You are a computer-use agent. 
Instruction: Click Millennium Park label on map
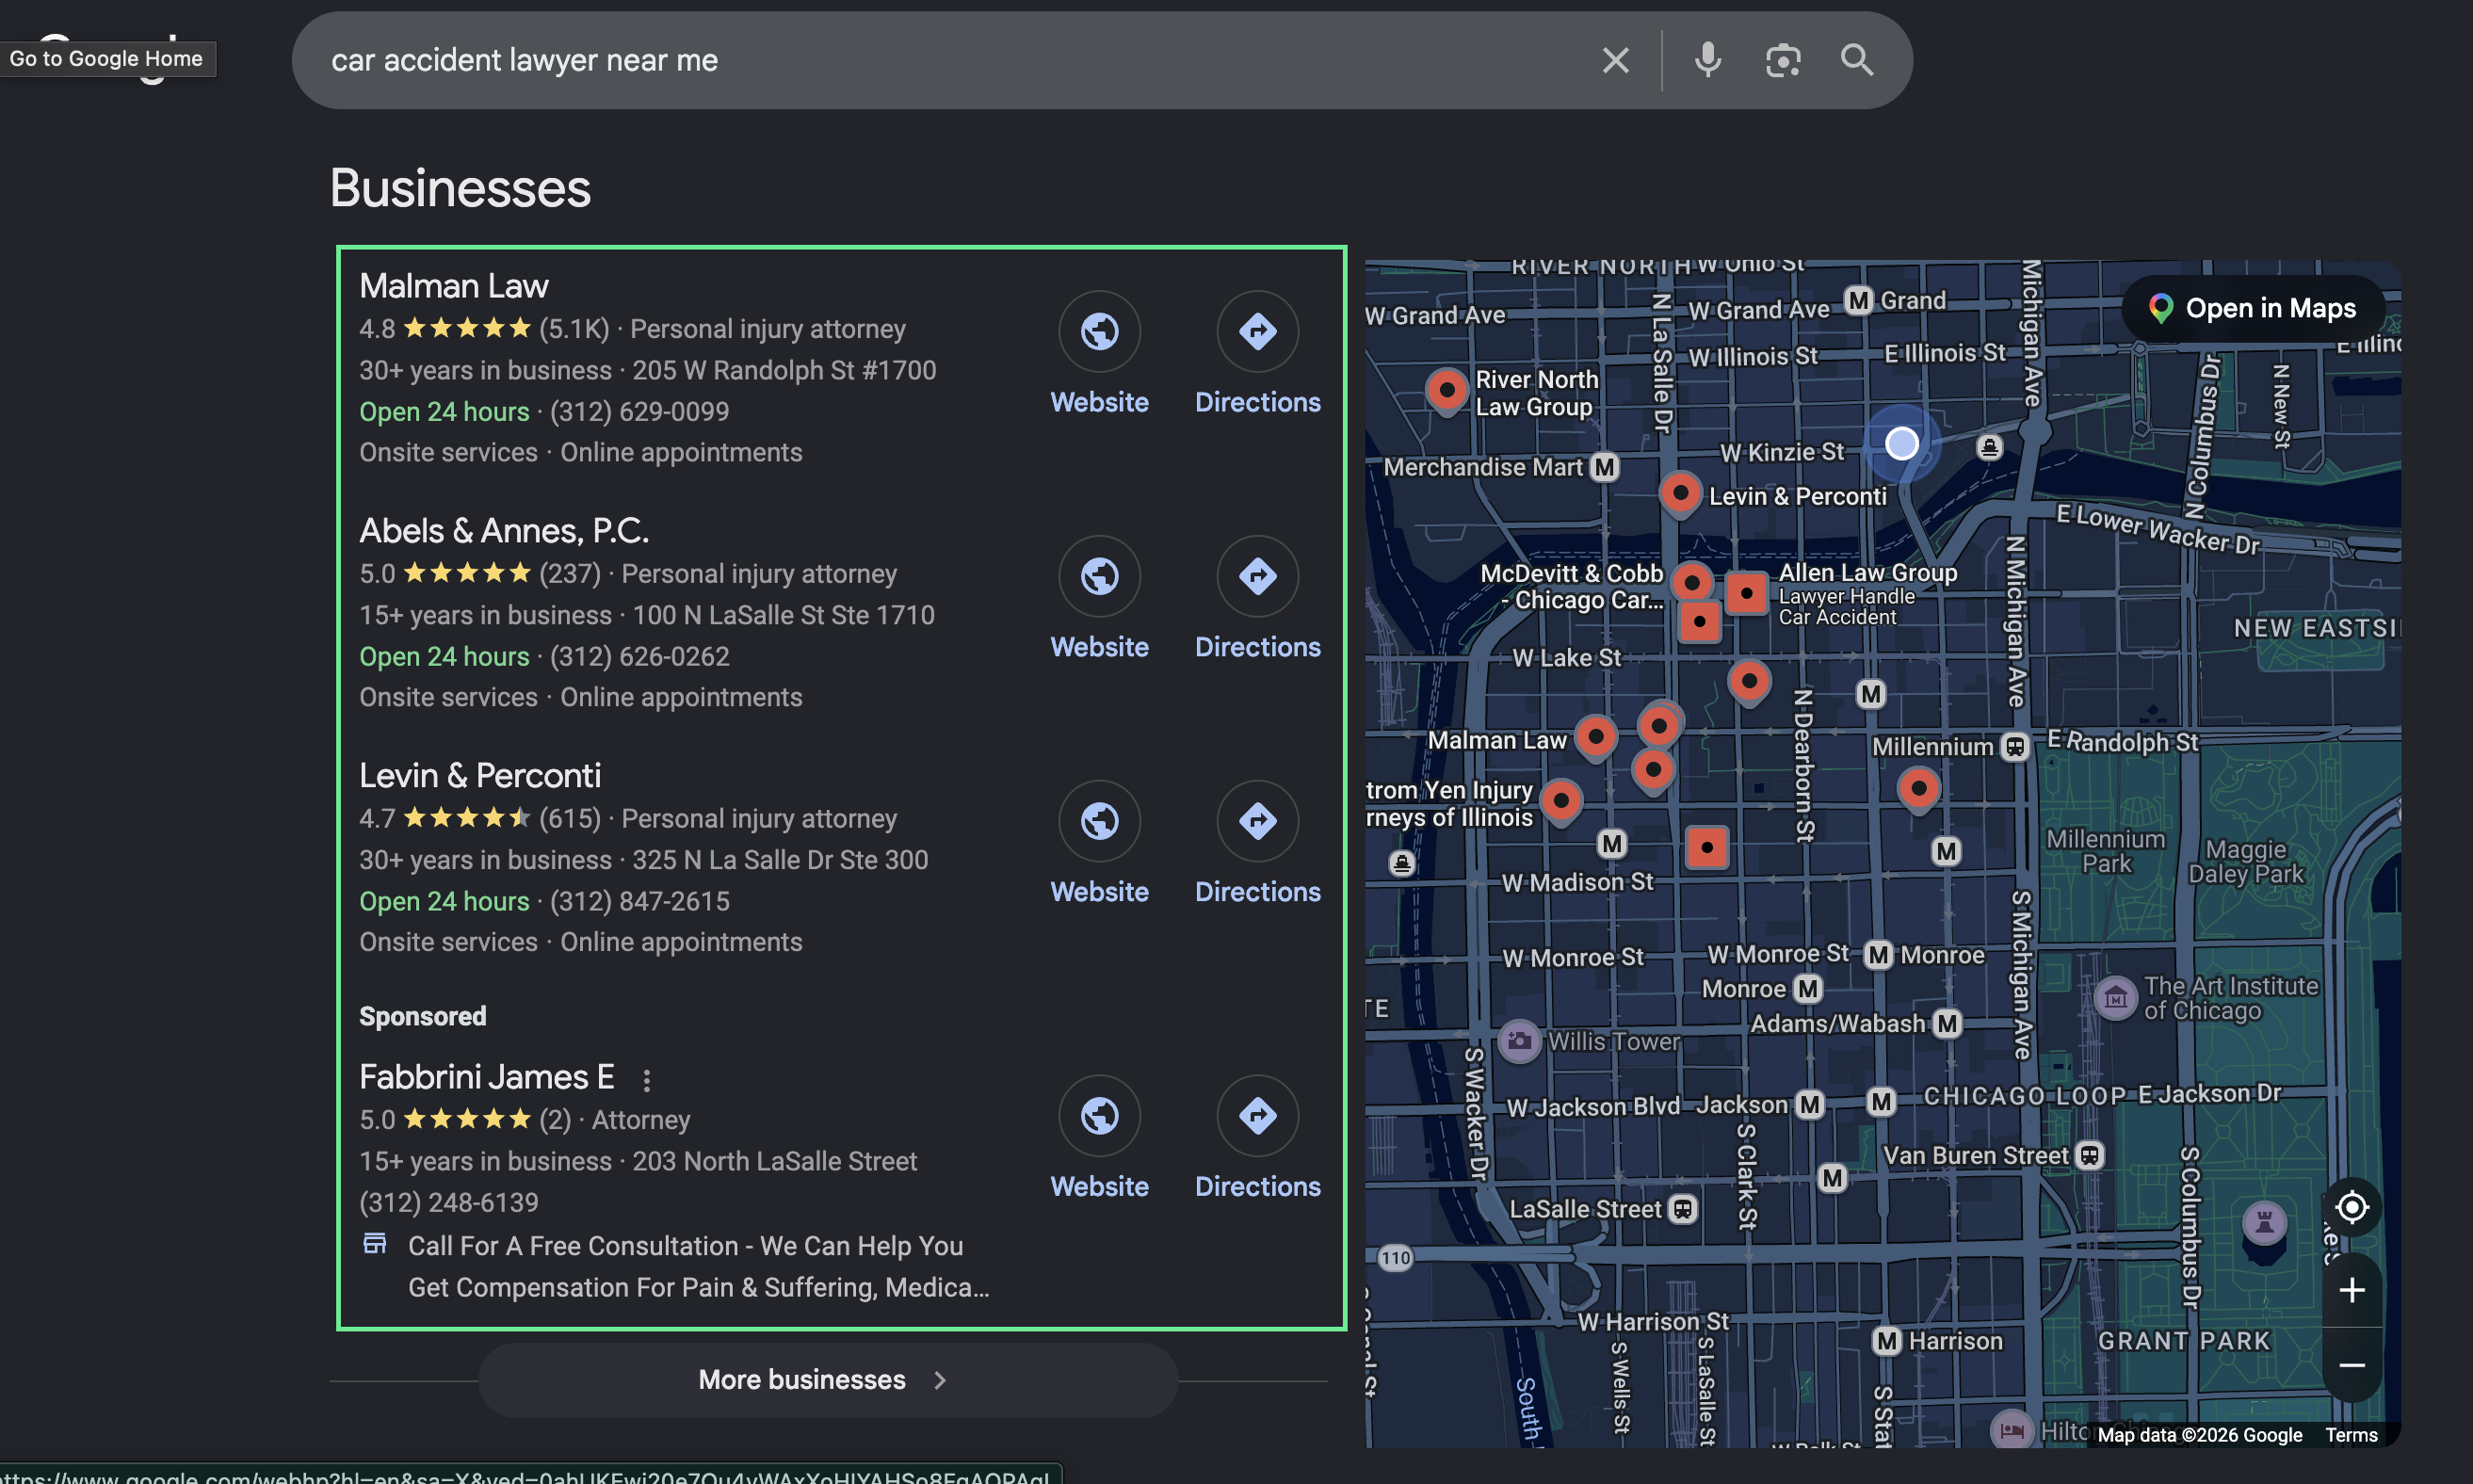(x=2105, y=852)
